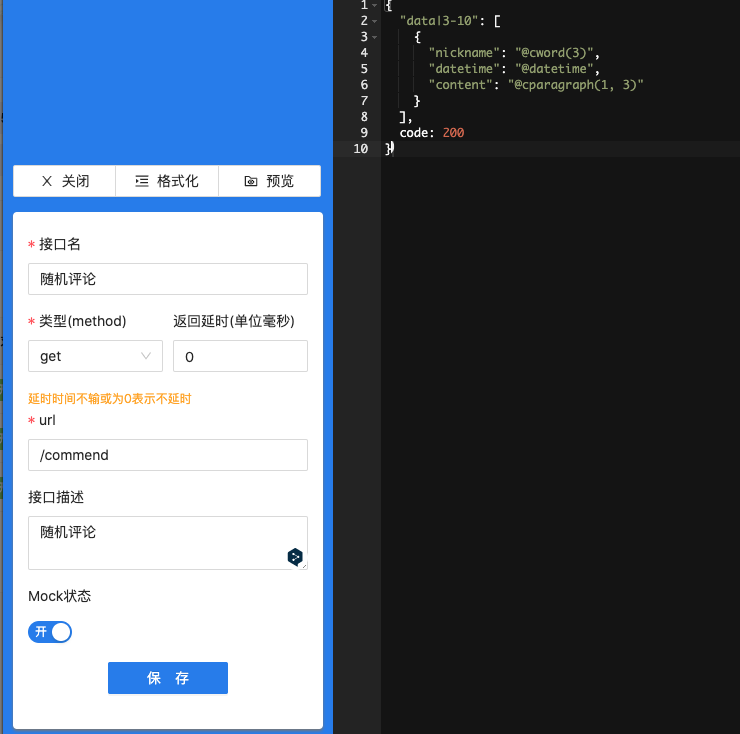Image resolution: width=740 pixels, height=734 pixels.
Task: Click the hexagon extension icon in textarea
Action: [295, 557]
